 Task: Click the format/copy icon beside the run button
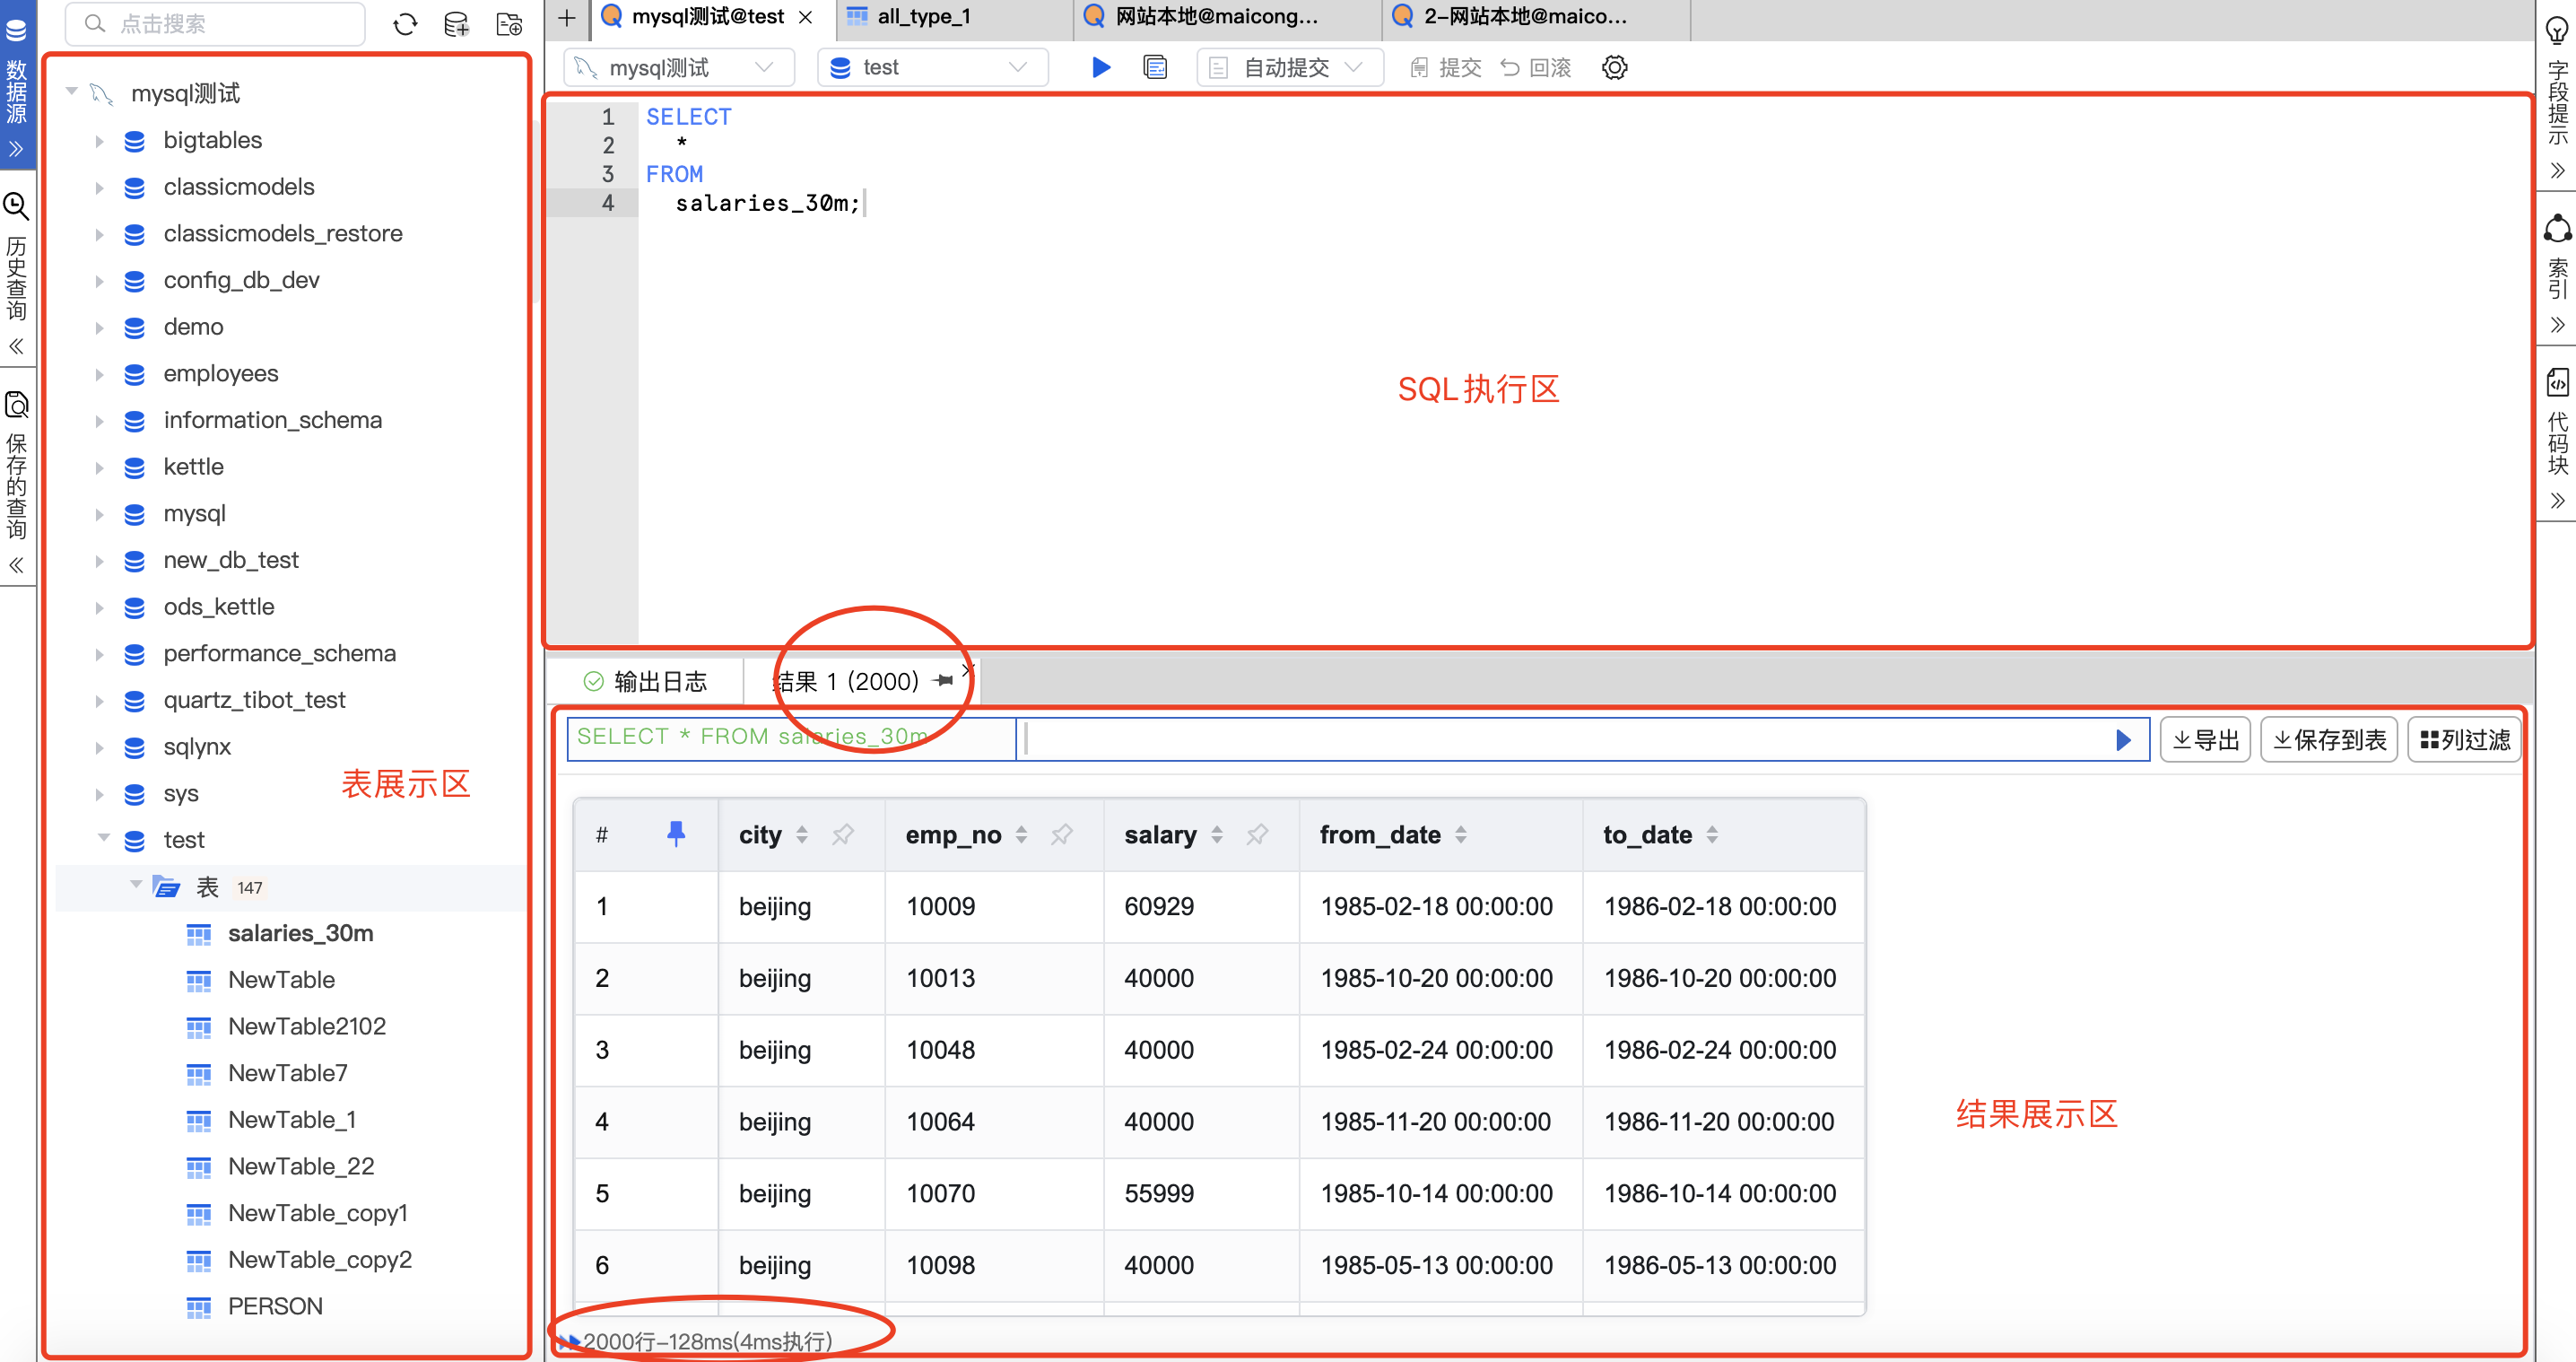[1155, 67]
